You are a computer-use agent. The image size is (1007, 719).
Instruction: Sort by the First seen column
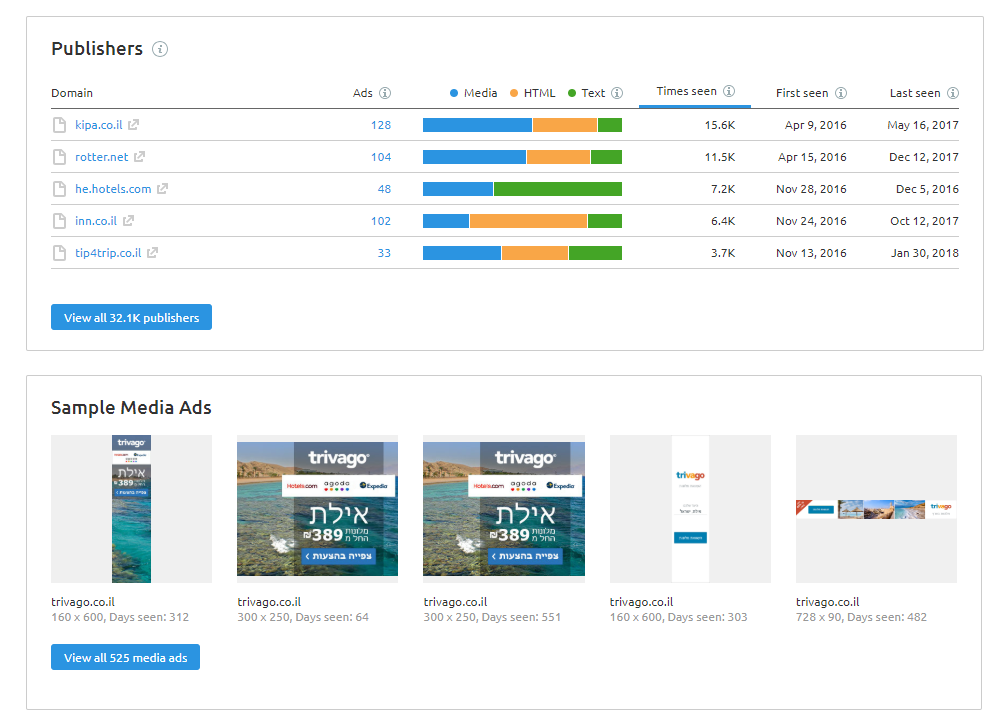801,93
